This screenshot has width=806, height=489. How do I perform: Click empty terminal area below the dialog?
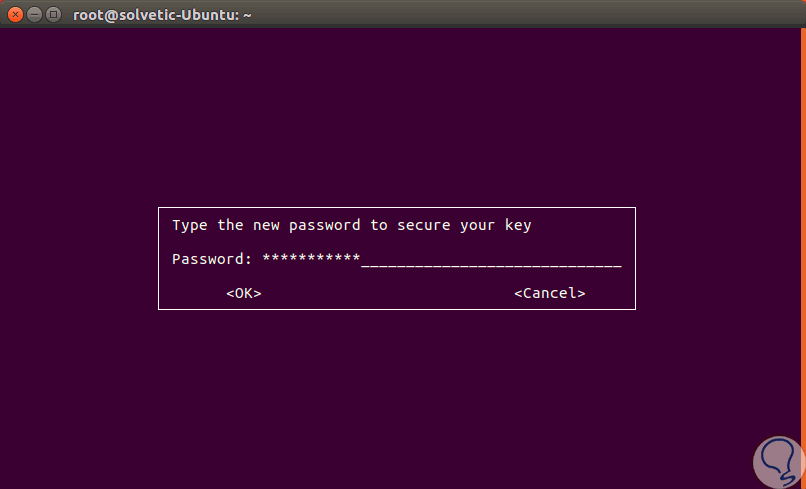tap(400, 400)
